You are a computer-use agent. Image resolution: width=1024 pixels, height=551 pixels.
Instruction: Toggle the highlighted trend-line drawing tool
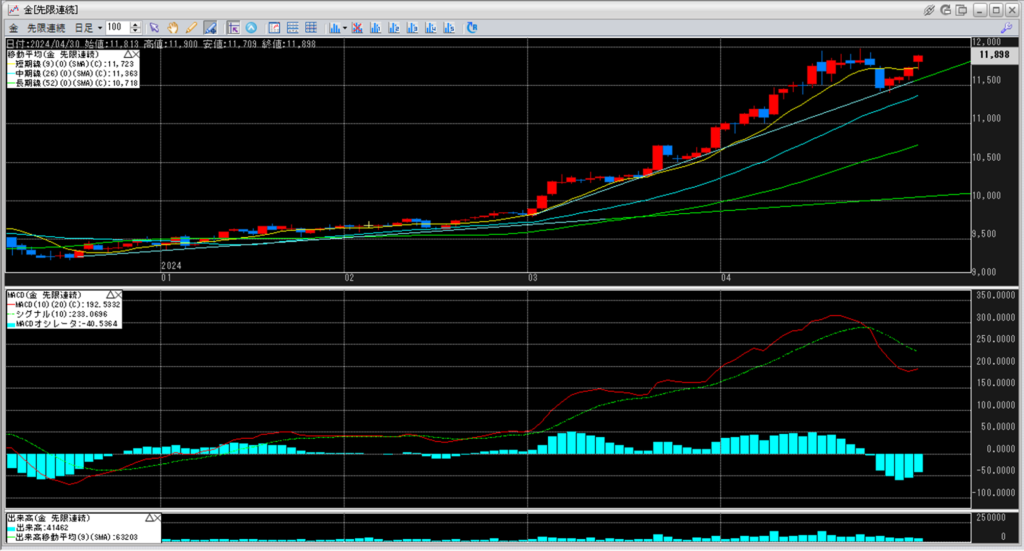click(x=209, y=27)
